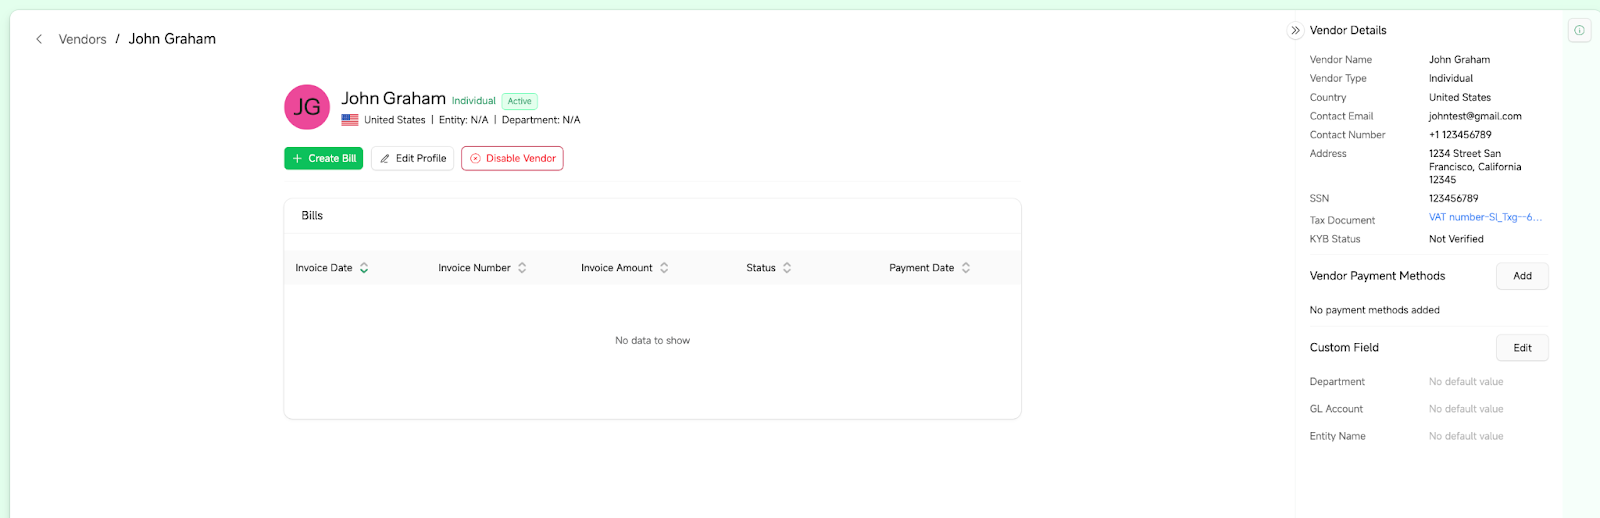
Task: Click the contact number +1 123456789
Action: click(x=1460, y=135)
